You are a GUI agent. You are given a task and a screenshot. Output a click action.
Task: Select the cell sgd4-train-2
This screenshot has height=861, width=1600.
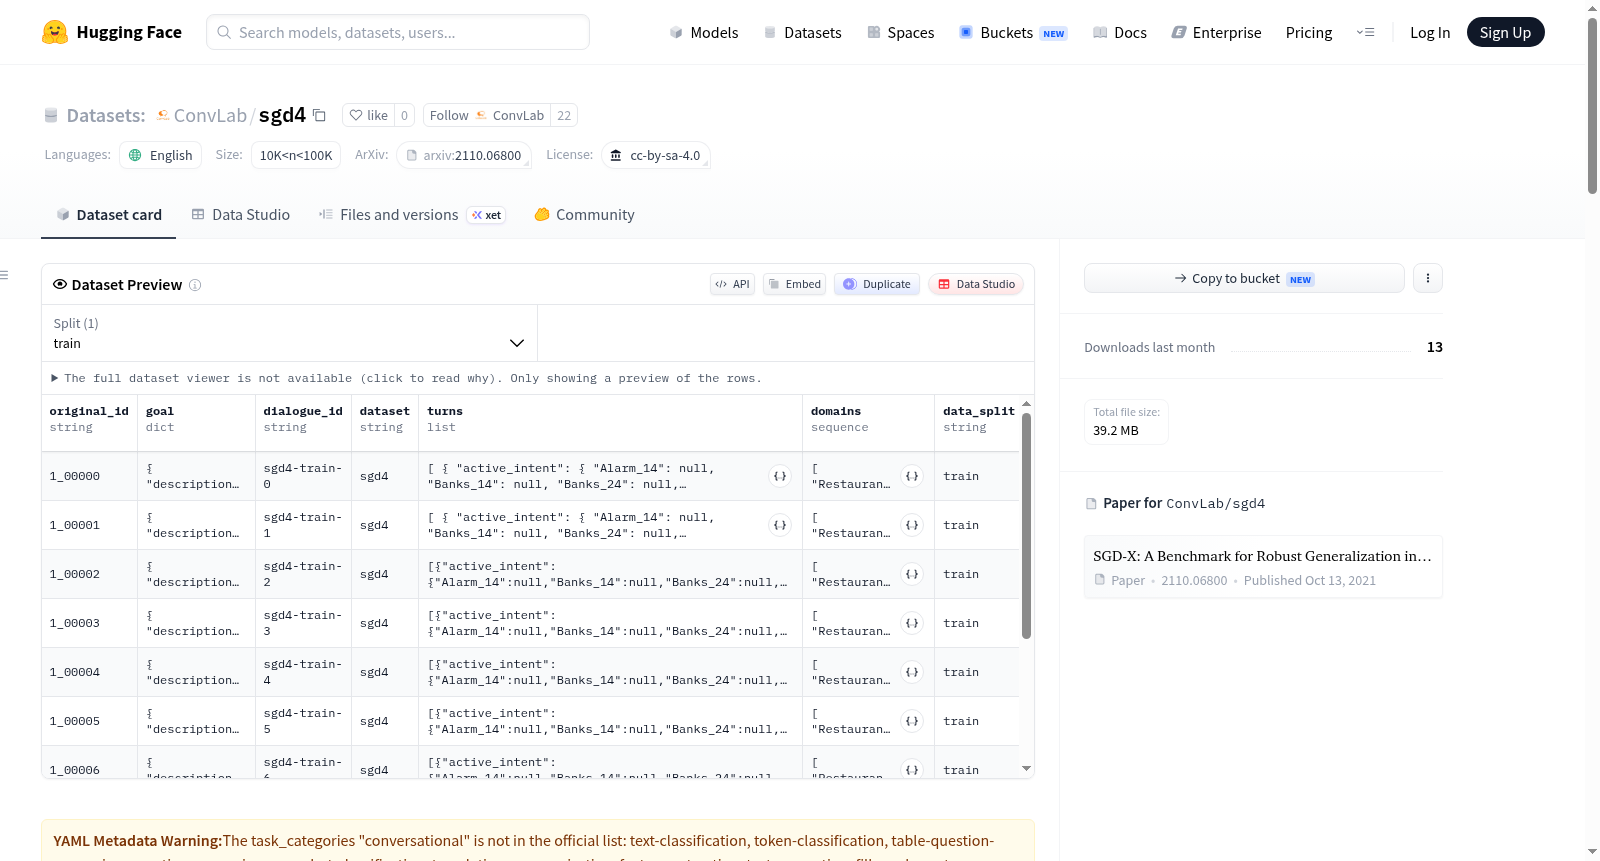(303, 574)
